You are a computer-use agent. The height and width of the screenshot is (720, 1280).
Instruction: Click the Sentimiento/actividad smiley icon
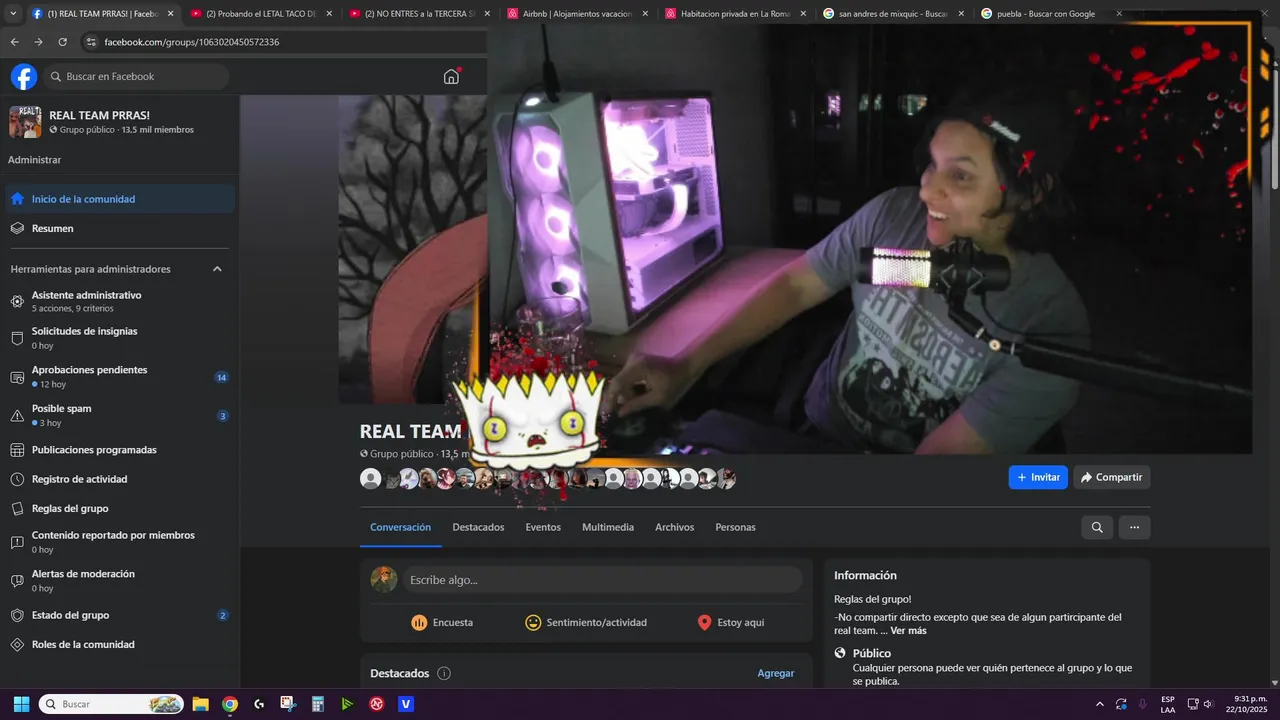533,622
